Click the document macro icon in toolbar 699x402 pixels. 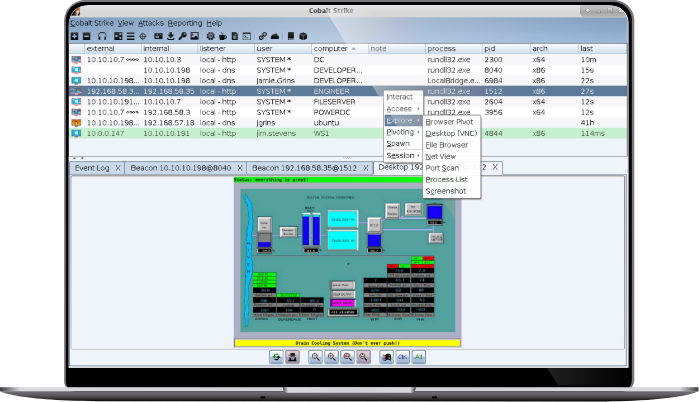click(234, 36)
